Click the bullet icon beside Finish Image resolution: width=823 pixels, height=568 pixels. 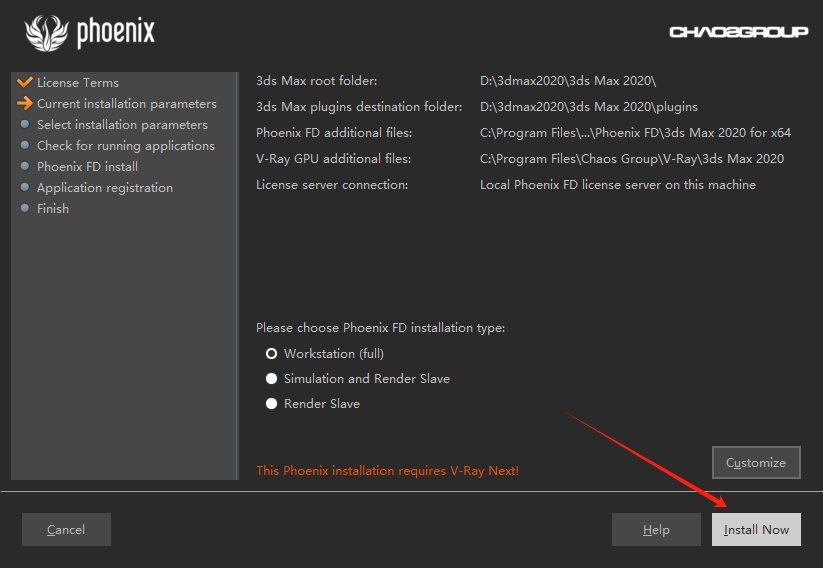pyautogui.click(x=25, y=208)
